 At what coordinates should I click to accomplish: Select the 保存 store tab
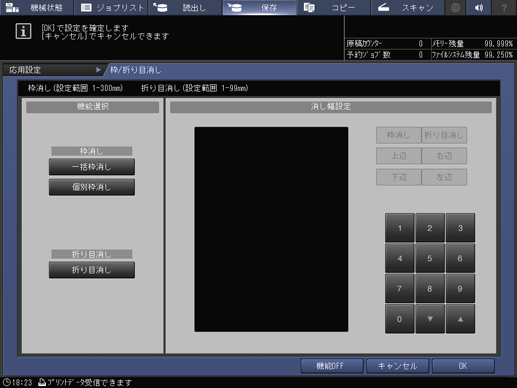259,7
